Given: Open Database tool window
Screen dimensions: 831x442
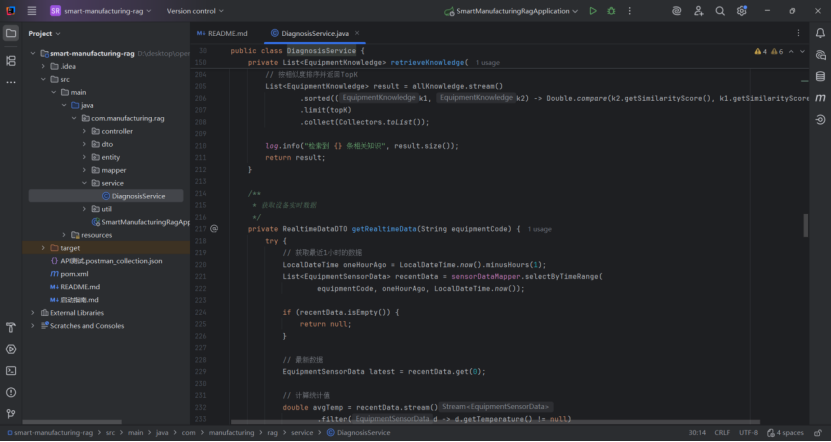Looking at the screenshot, I should pos(820,76).
